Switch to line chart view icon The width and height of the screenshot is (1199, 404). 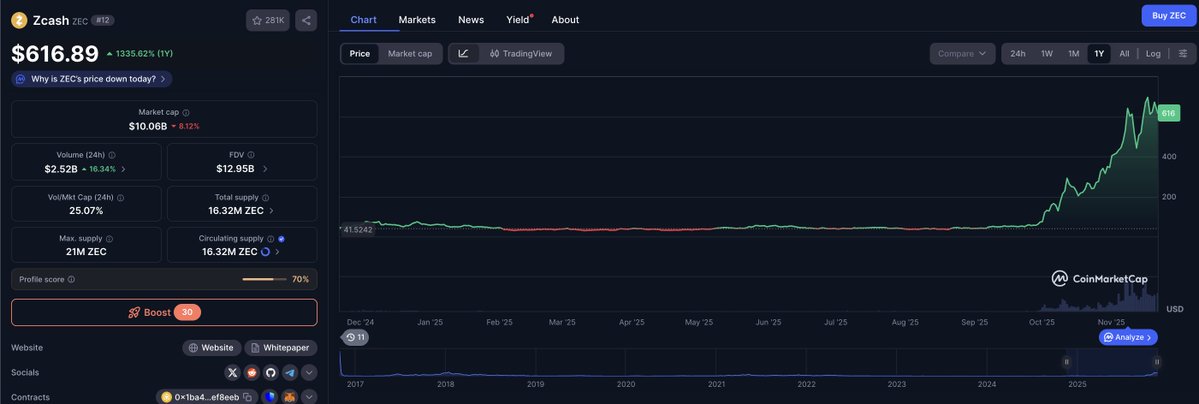pos(463,54)
